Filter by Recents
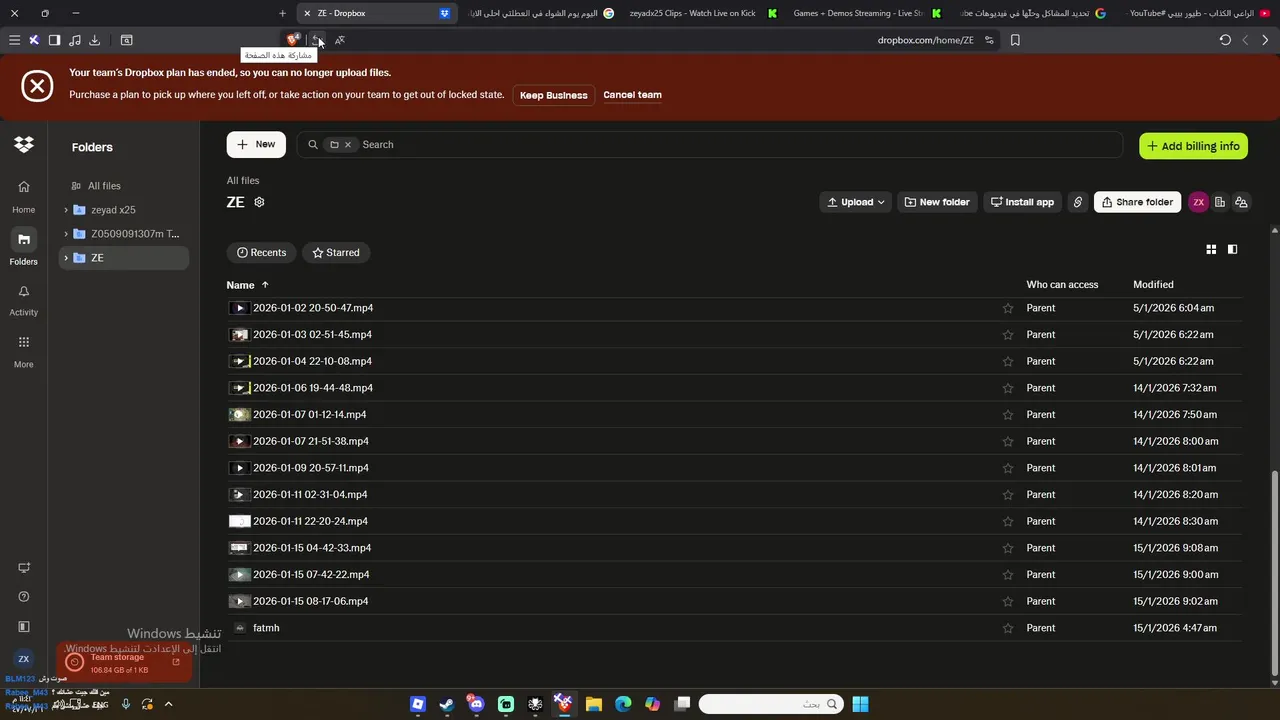Image resolution: width=1280 pixels, height=720 pixels. point(261,253)
